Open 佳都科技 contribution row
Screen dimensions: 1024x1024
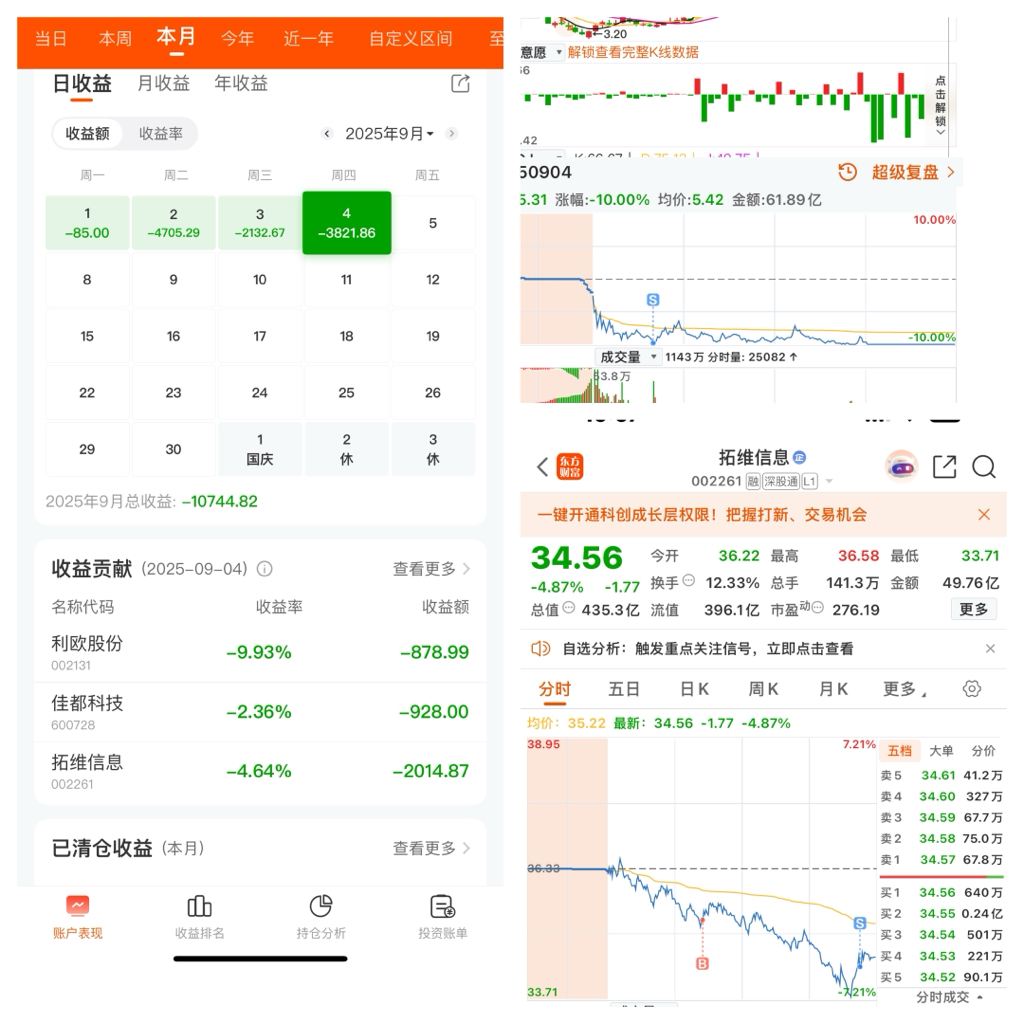[x=260, y=712]
